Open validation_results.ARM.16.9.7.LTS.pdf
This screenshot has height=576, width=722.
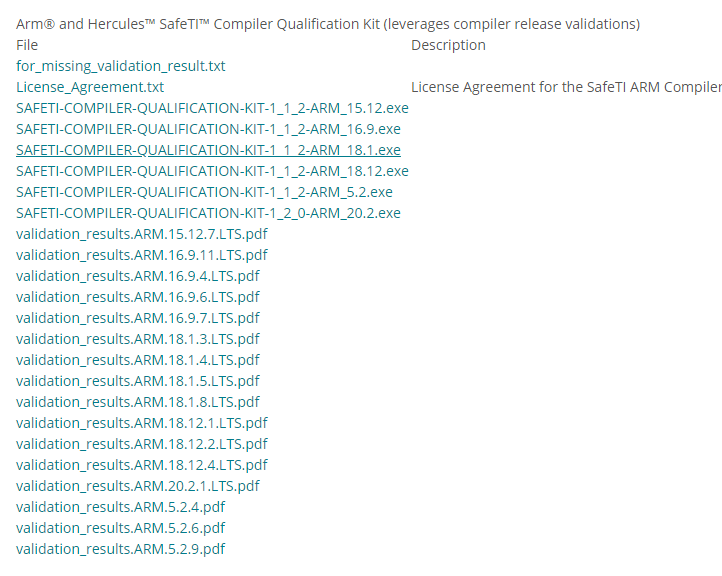click(x=138, y=318)
